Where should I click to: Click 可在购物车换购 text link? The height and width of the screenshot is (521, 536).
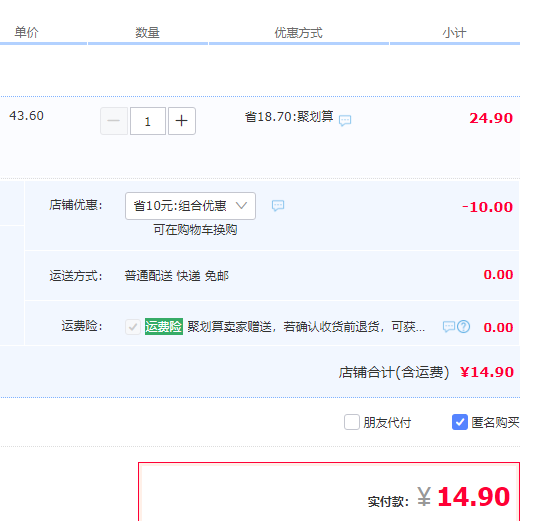click(195, 230)
